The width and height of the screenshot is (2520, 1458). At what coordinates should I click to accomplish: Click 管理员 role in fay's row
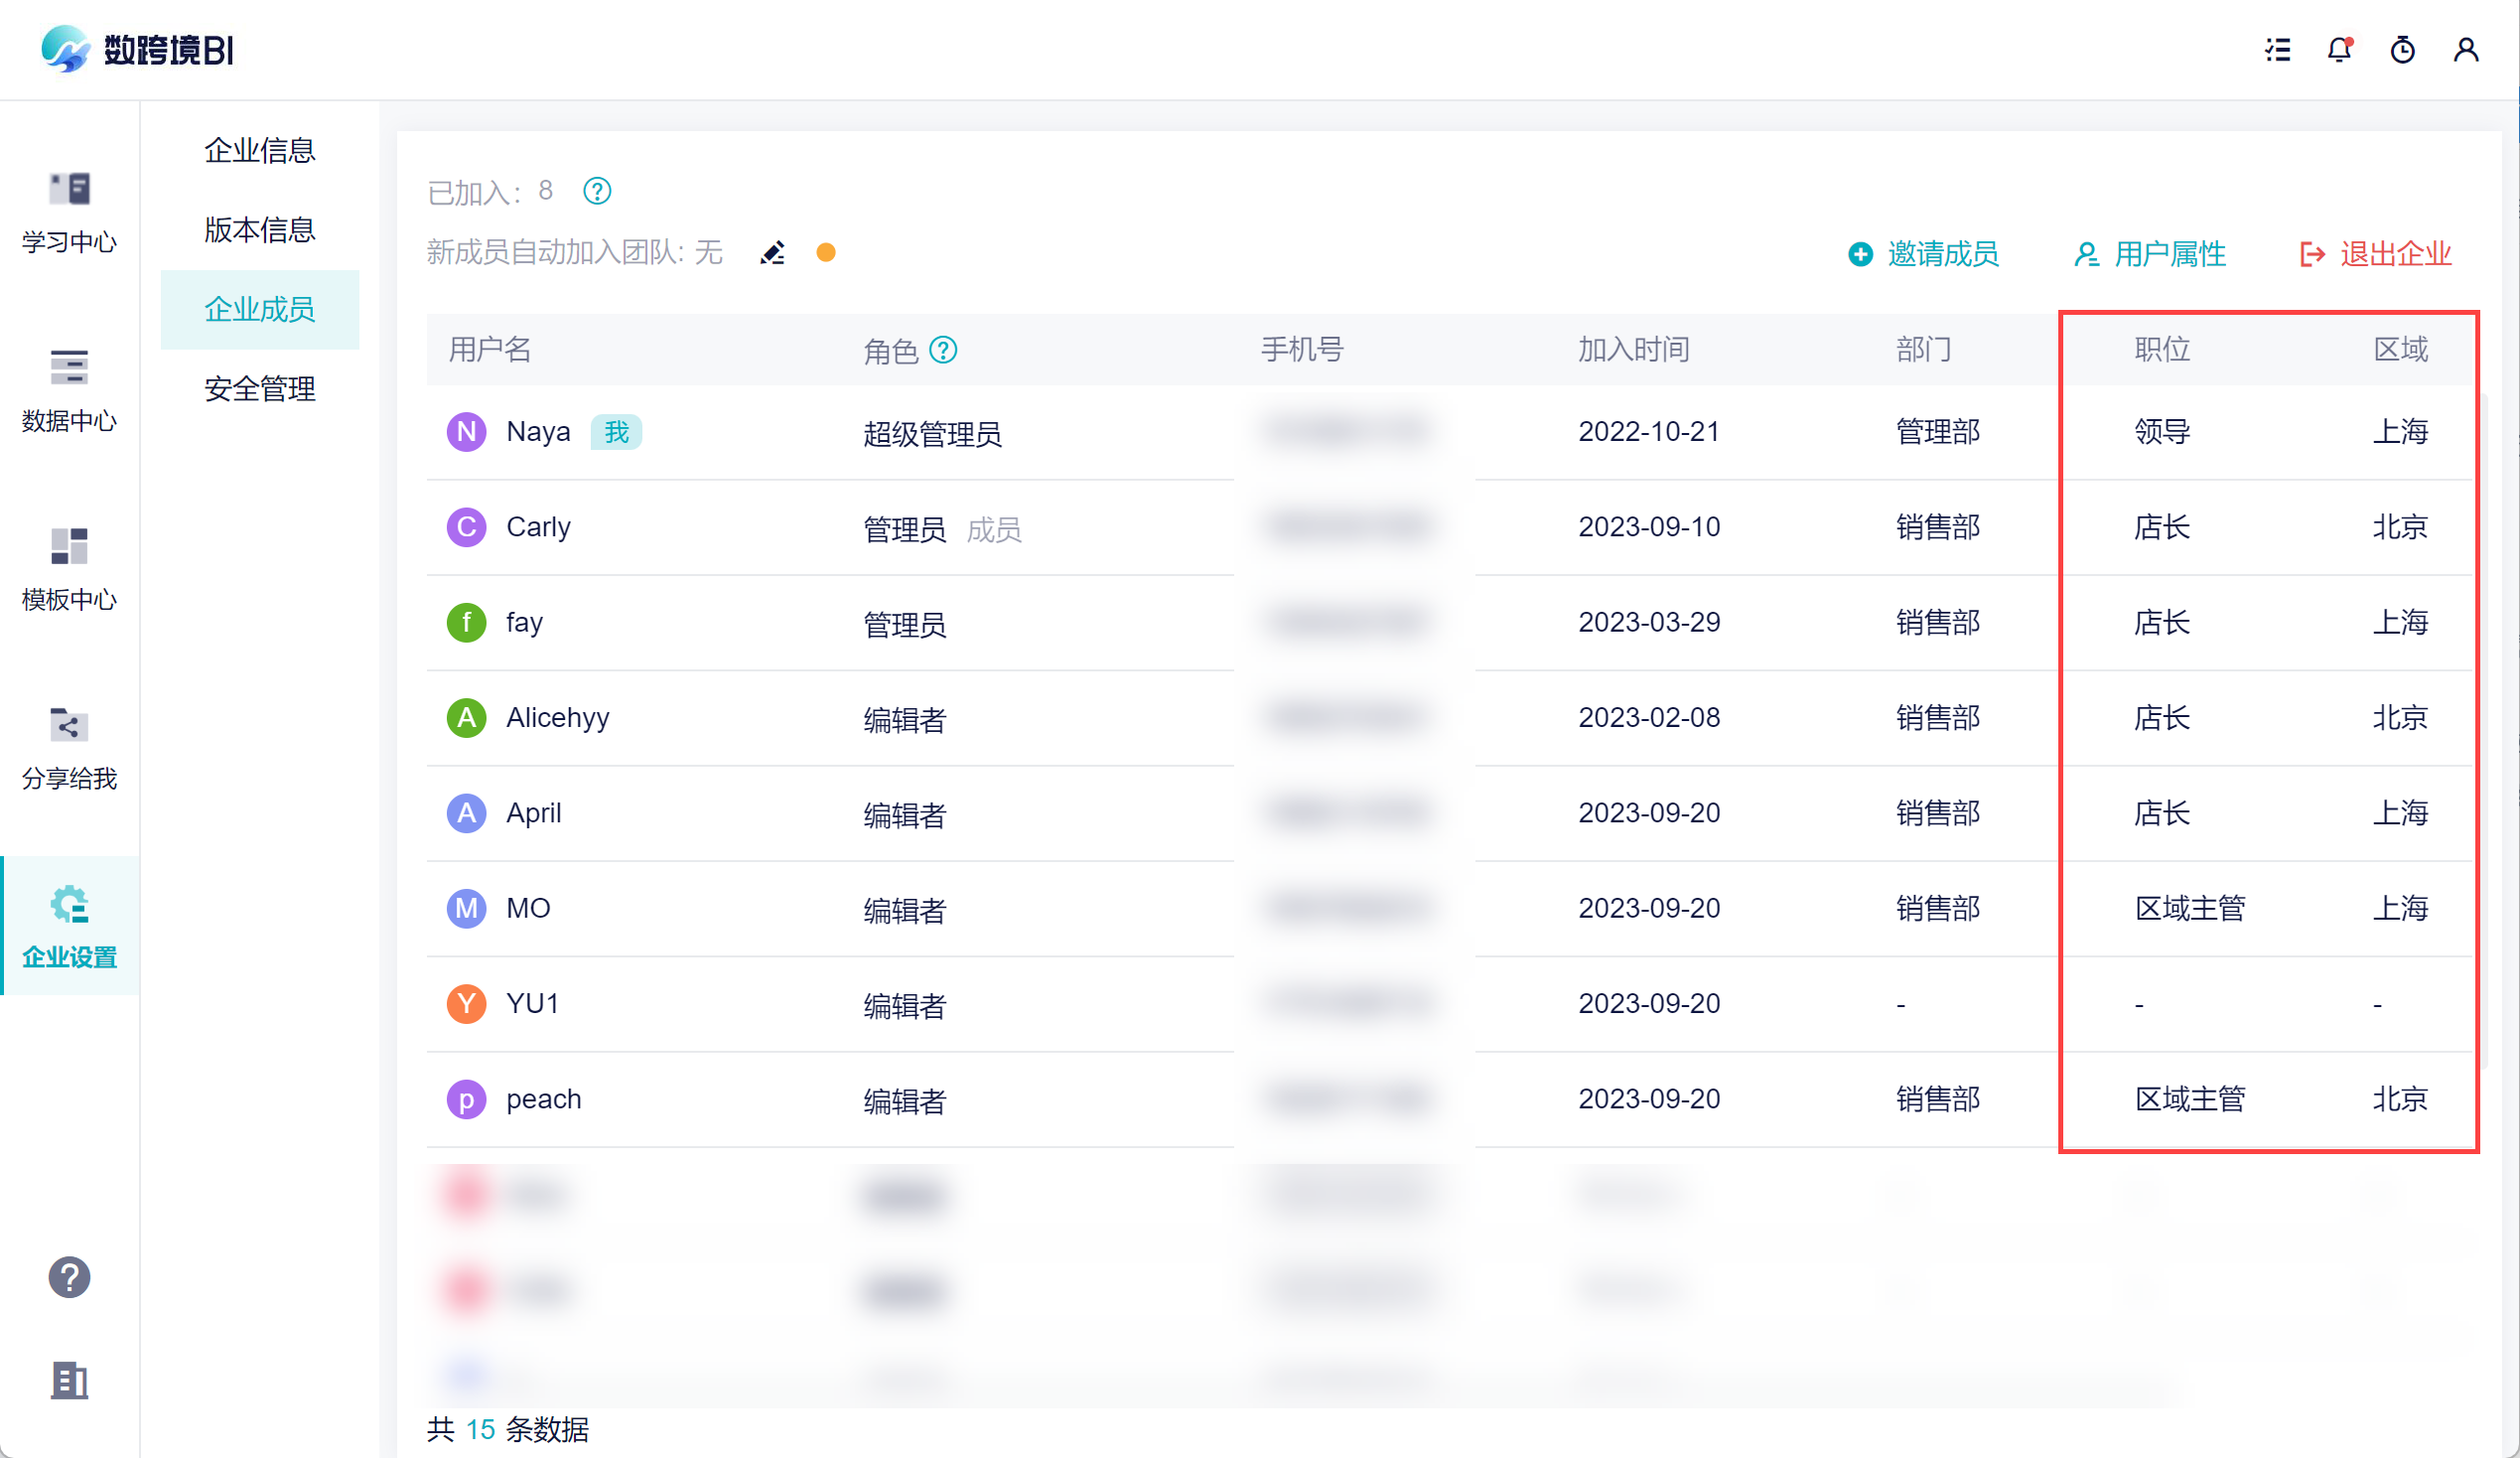[904, 625]
